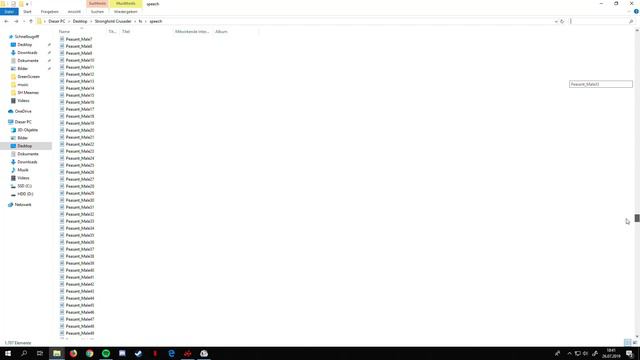Click the vertical scrollbar thumb
This screenshot has width=640, height=360.
[x=637, y=218]
